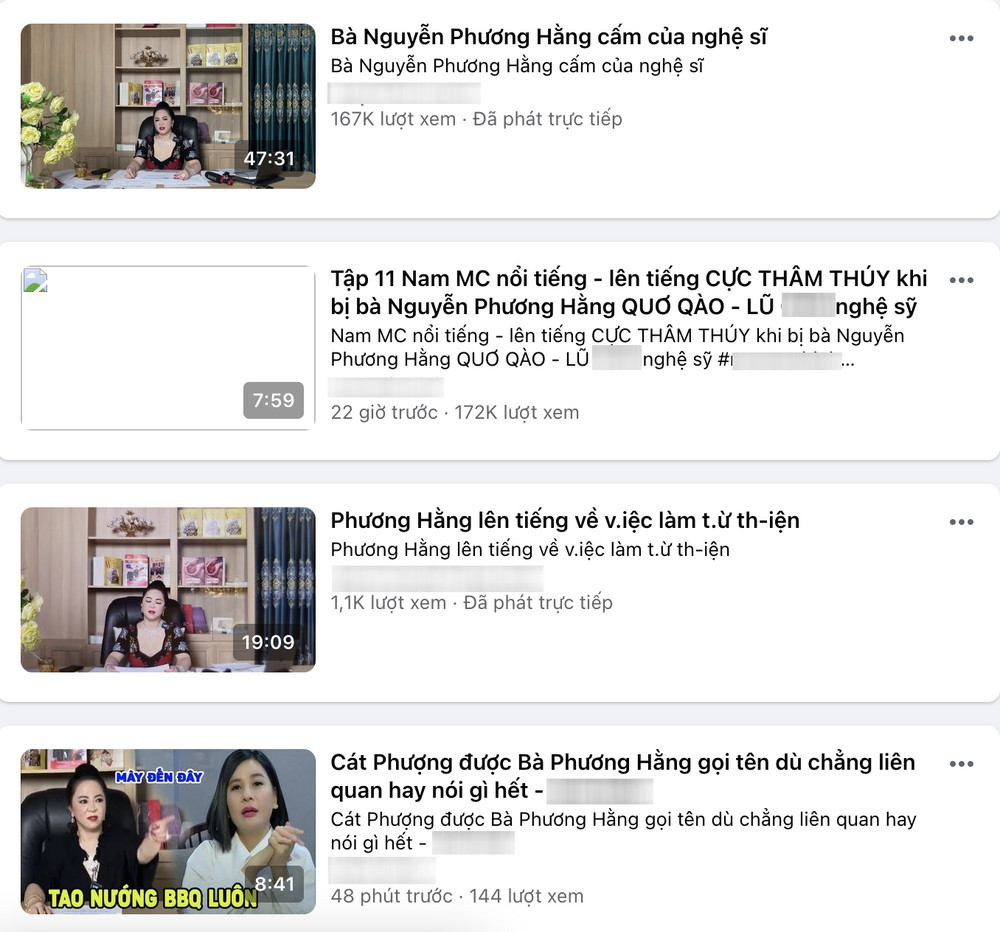Image resolution: width=1000 pixels, height=932 pixels.
Task: Click the '167K lượt xem · Đã phát trực tiếp' text
Action: coord(476,119)
